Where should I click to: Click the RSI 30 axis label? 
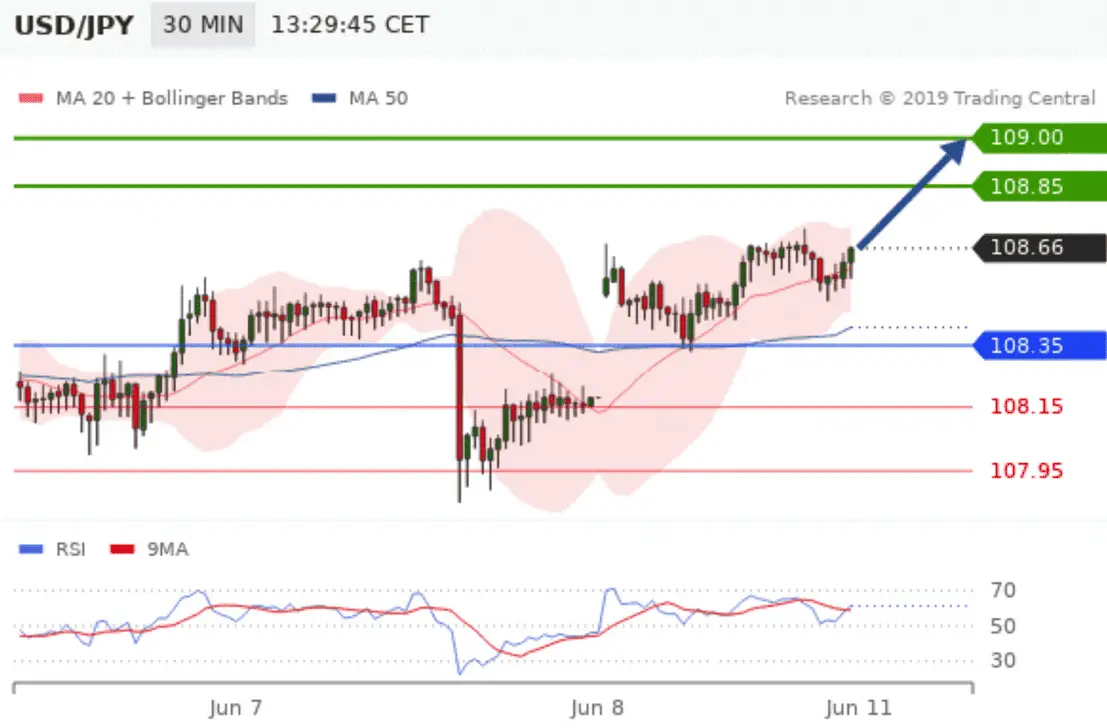click(1003, 661)
